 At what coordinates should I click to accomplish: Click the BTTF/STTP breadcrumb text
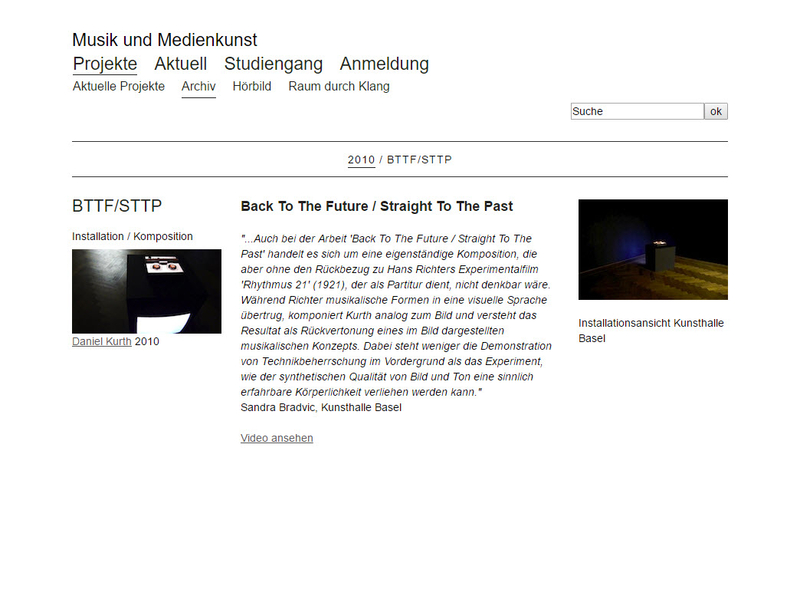[419, 160]
